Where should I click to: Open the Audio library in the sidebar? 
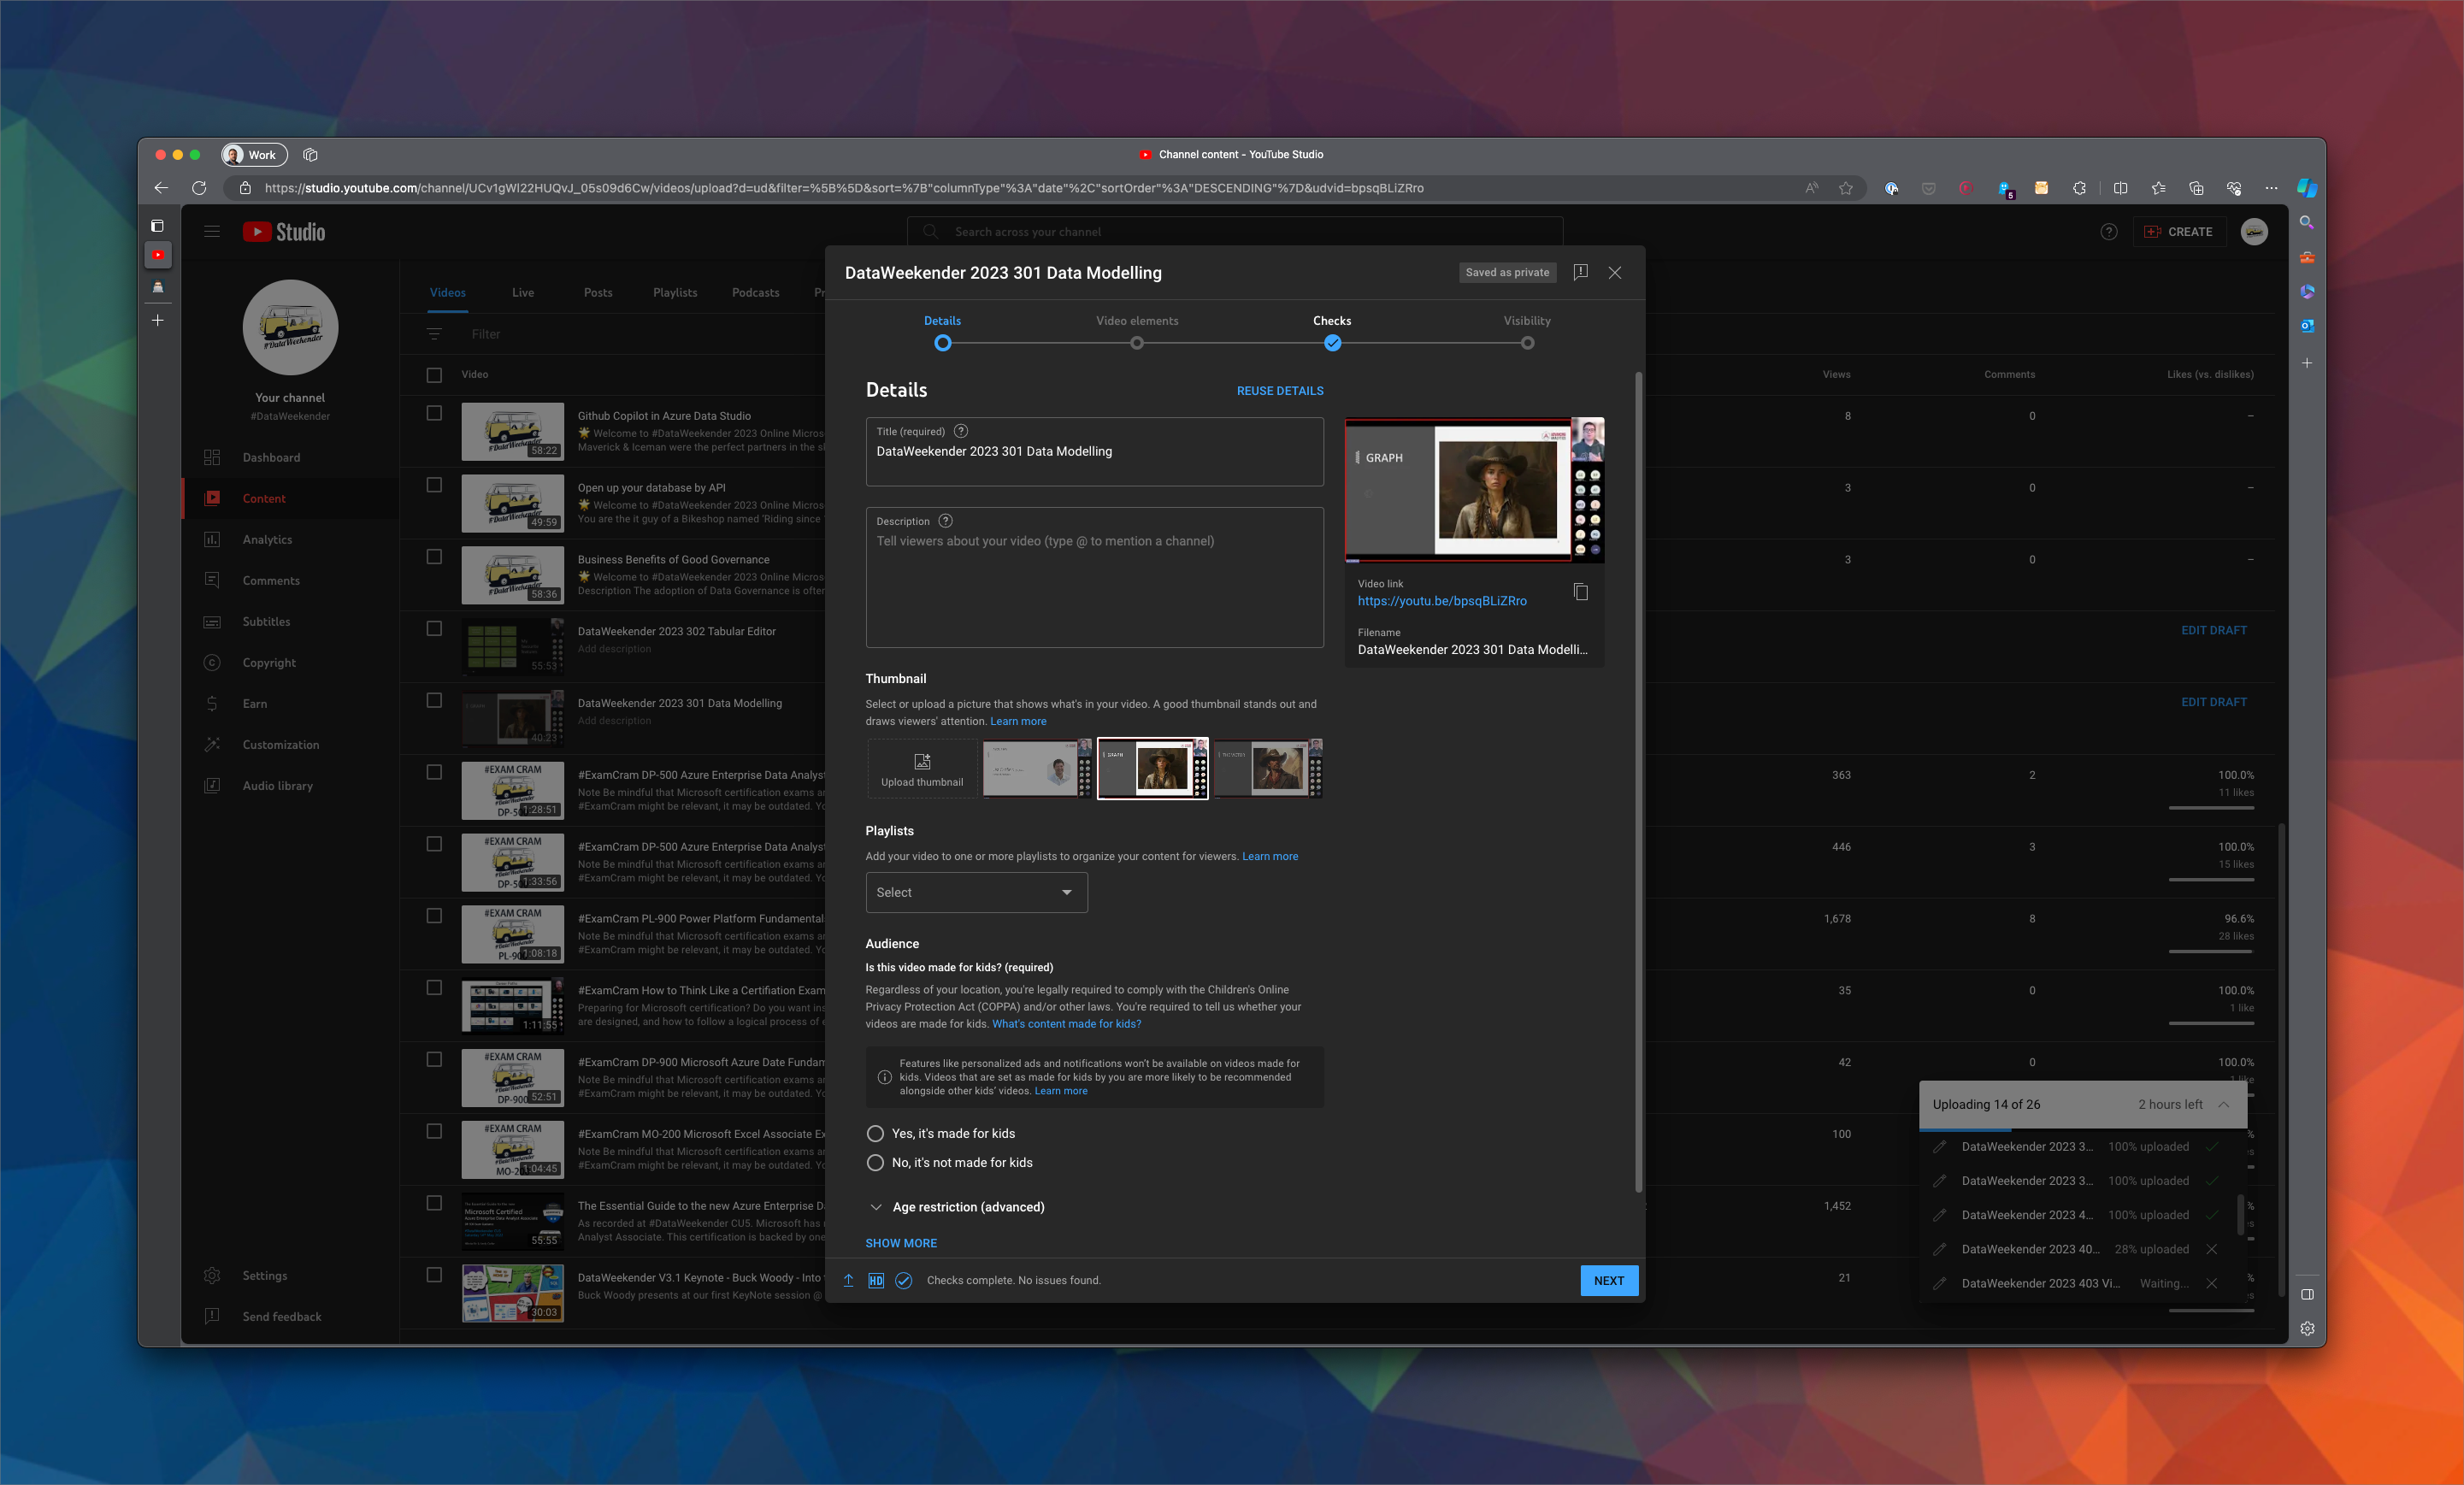click(276, 785)
